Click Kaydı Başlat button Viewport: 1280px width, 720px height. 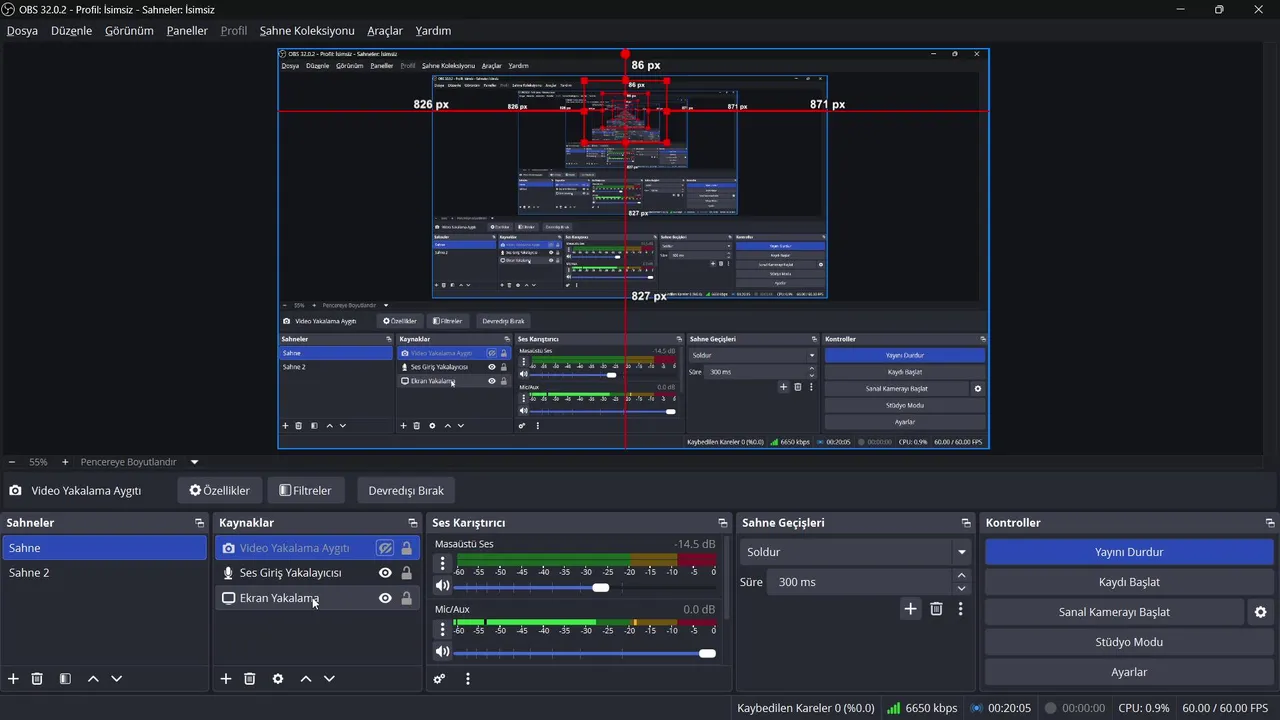[1129, 582]
